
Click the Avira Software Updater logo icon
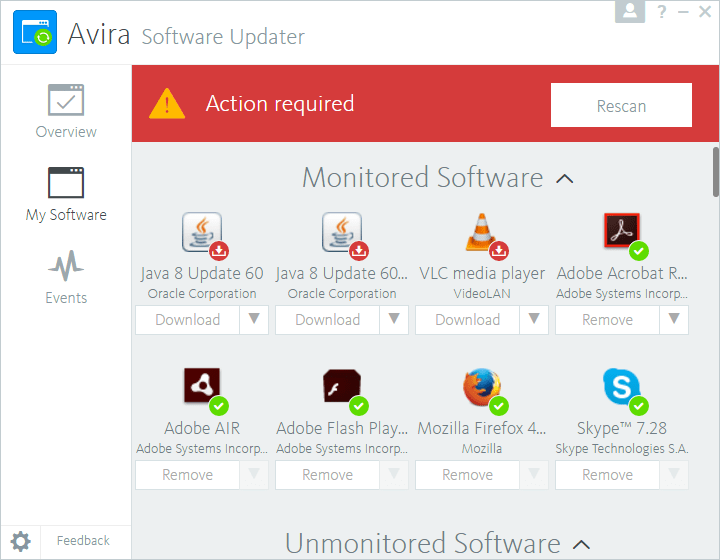point(35,32)
